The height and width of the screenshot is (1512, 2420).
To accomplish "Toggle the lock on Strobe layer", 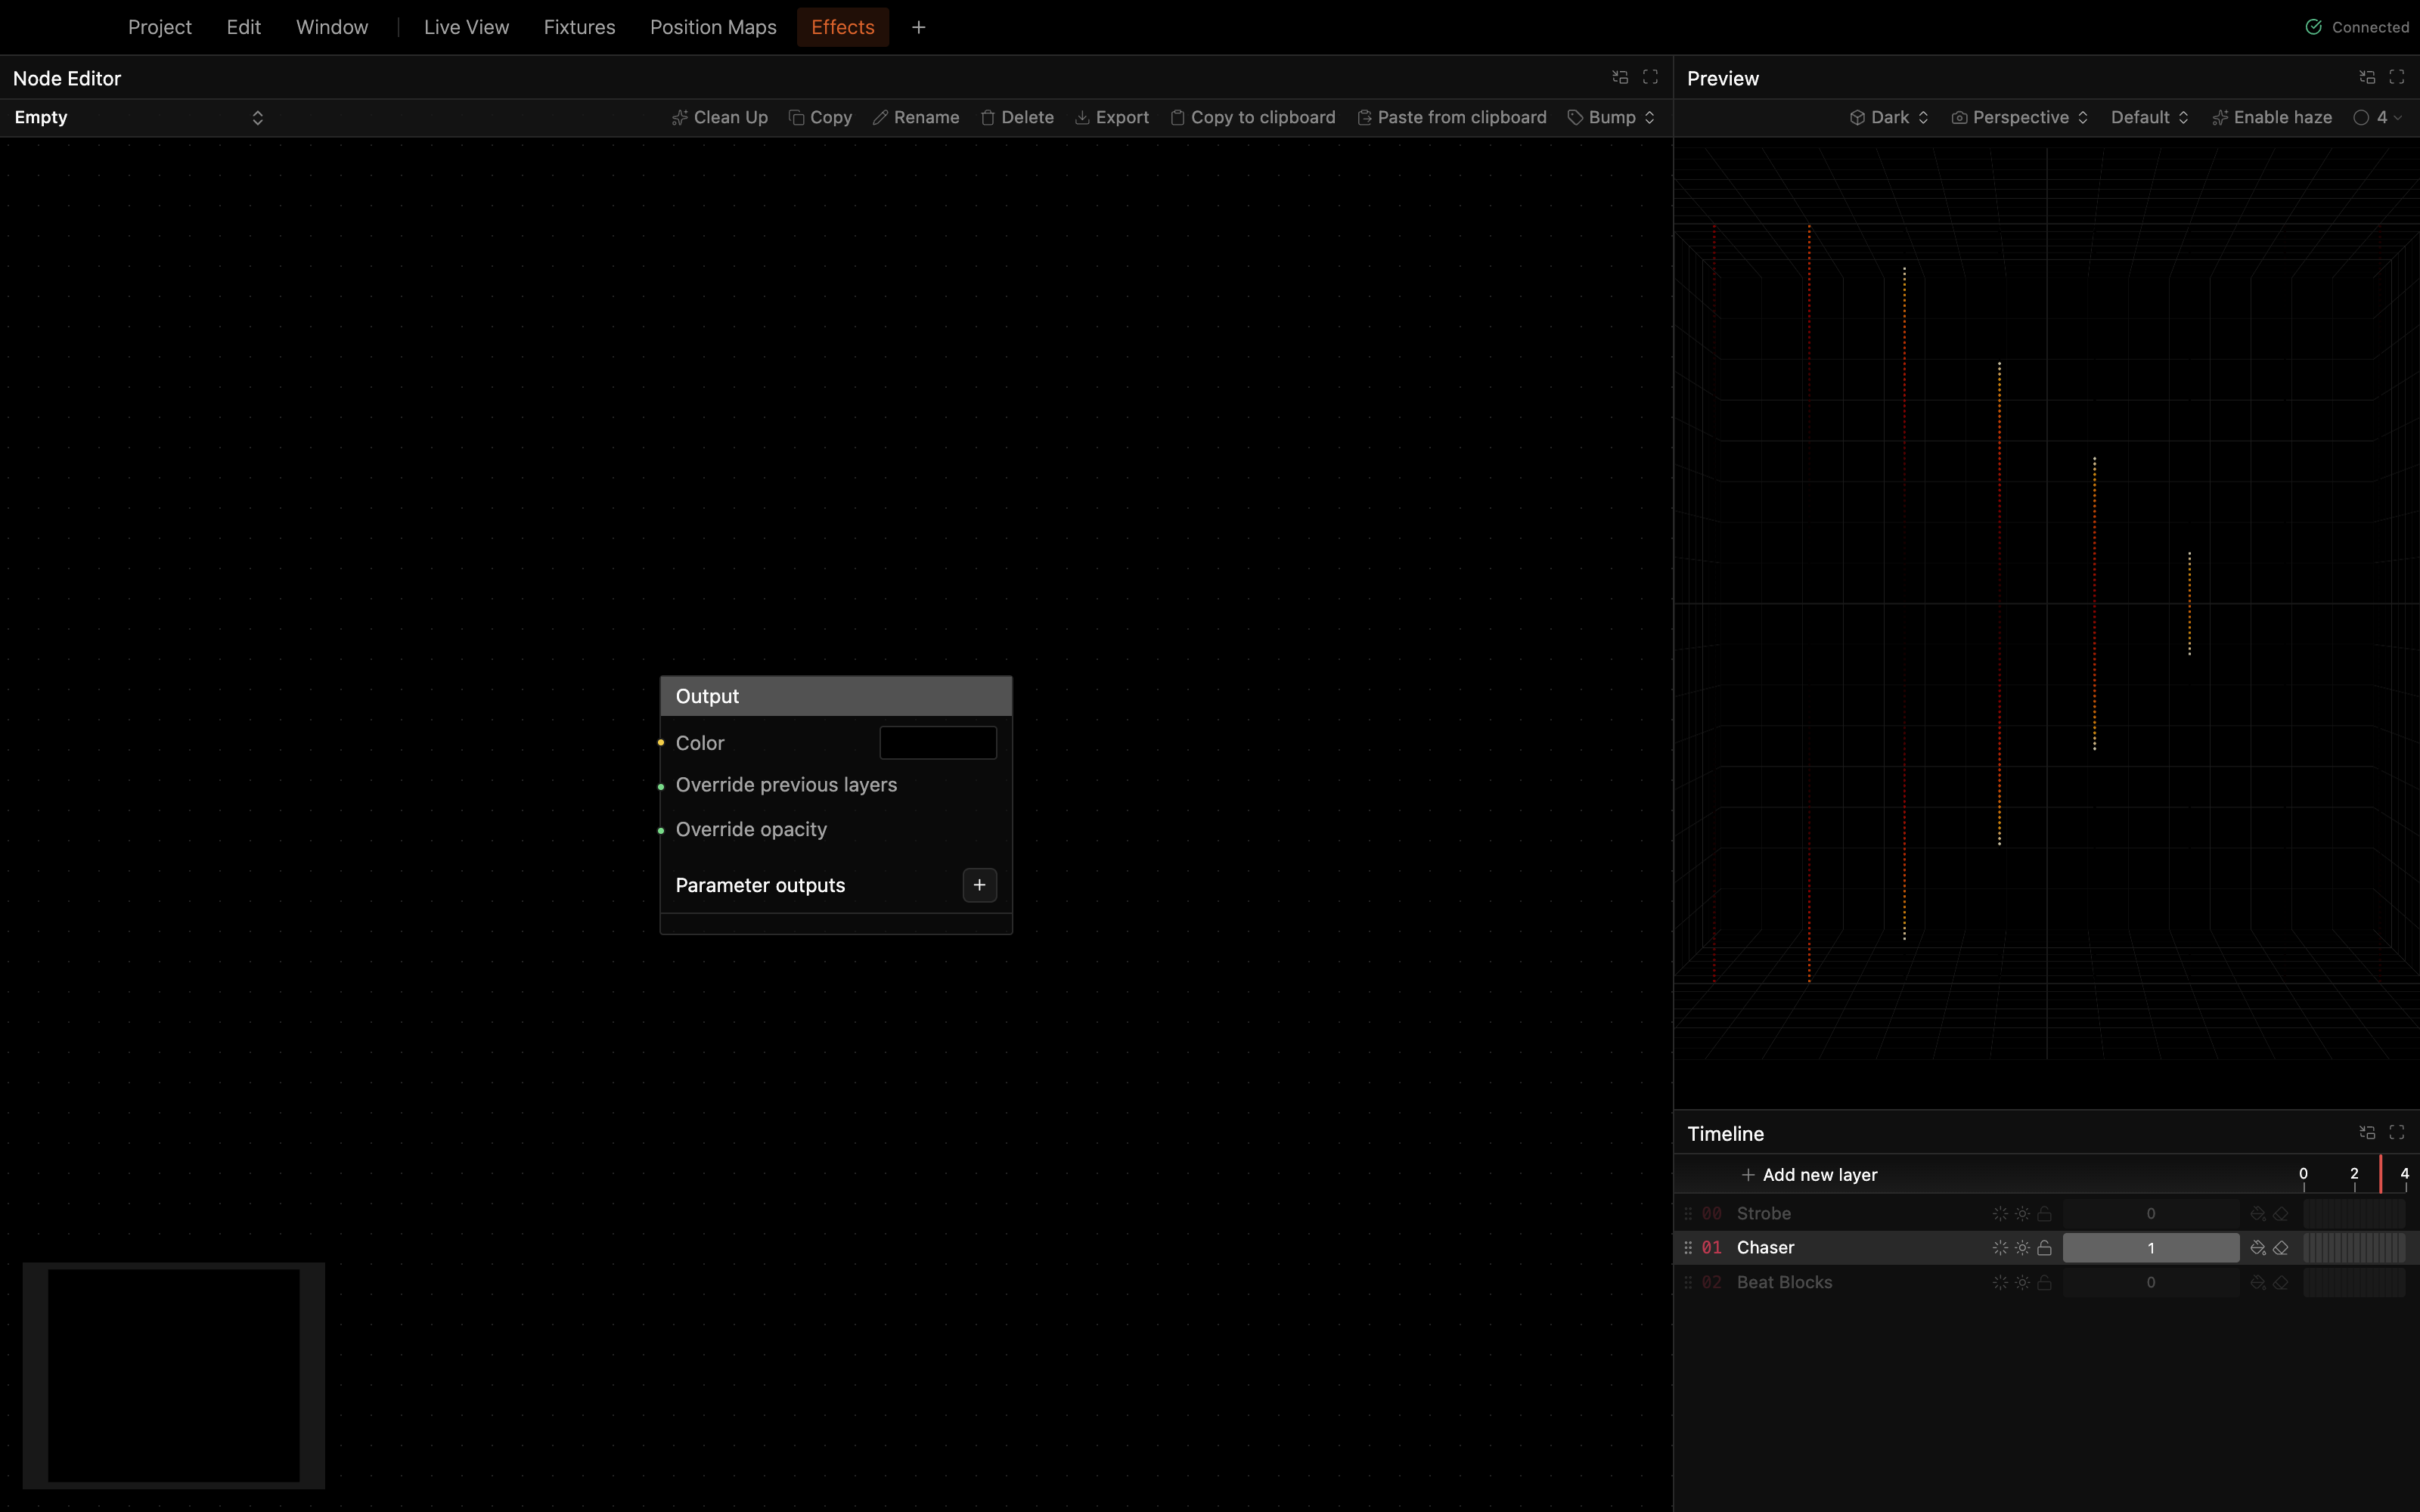I will [x=2045, y=1214].
